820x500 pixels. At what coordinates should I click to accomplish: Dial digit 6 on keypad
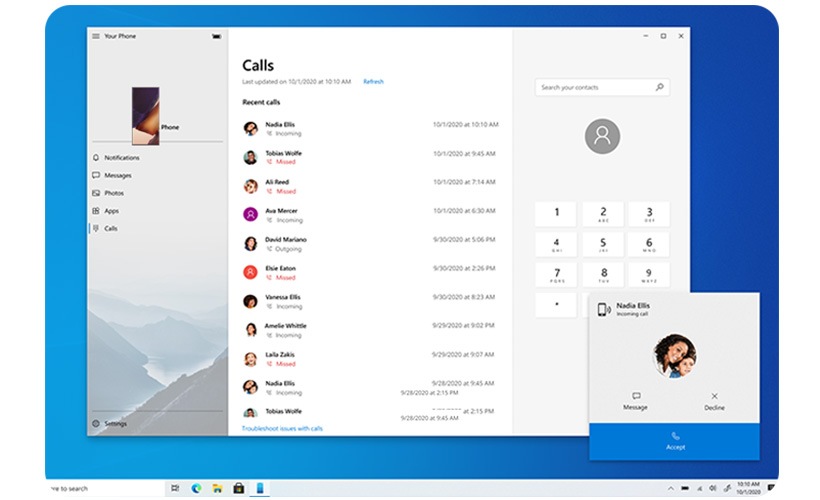click(649, 244)
